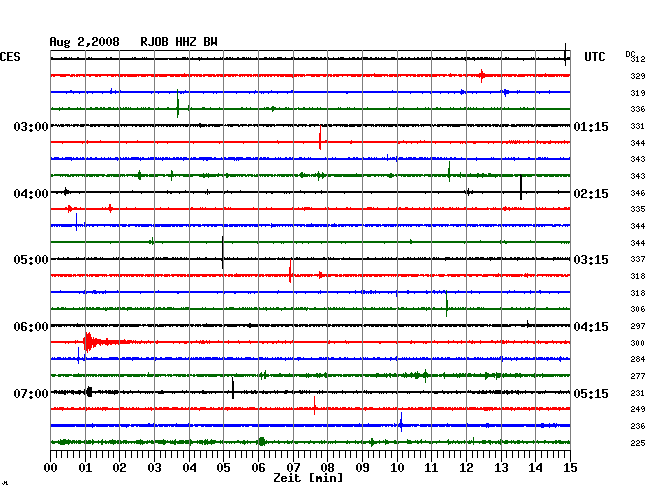Click the blue spike on the trace labeled 236

401,422
